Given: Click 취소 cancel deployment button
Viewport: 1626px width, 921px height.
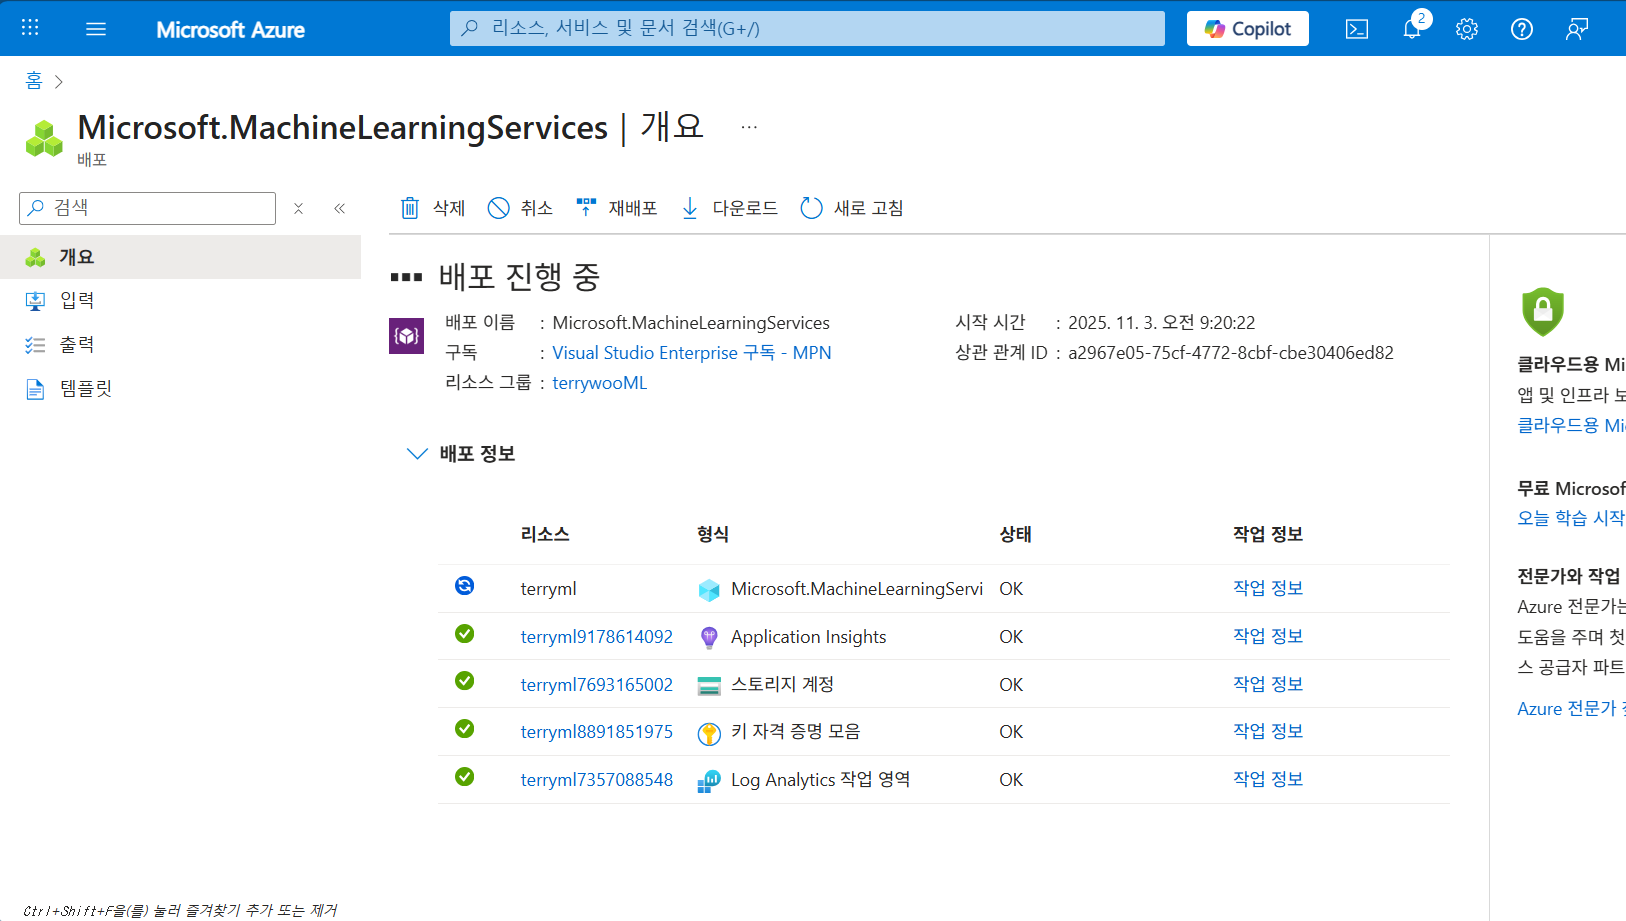Looking at the screenshot, I should (520, 208).
